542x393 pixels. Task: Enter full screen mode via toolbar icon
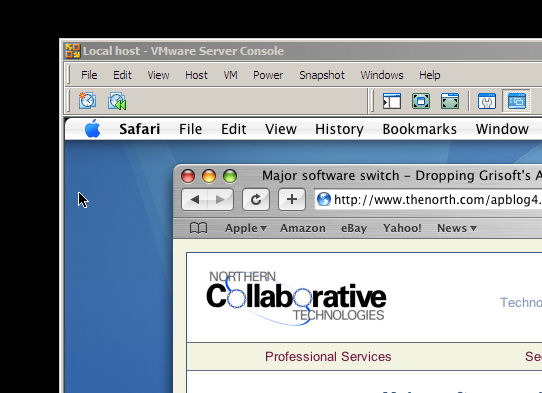pyautogui.click(x=421, y=101)
